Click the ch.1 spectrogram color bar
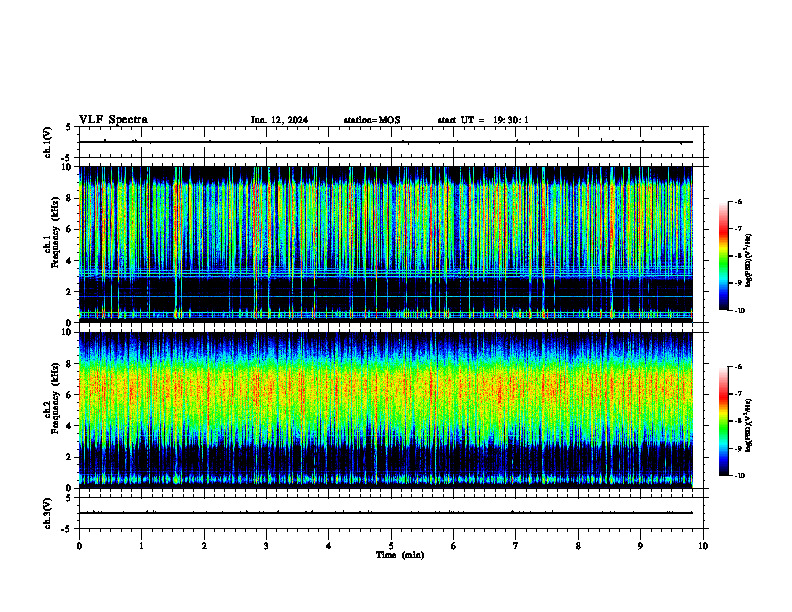Image resolution: width=792 pixels, height=612 pixels. (724, 256)
